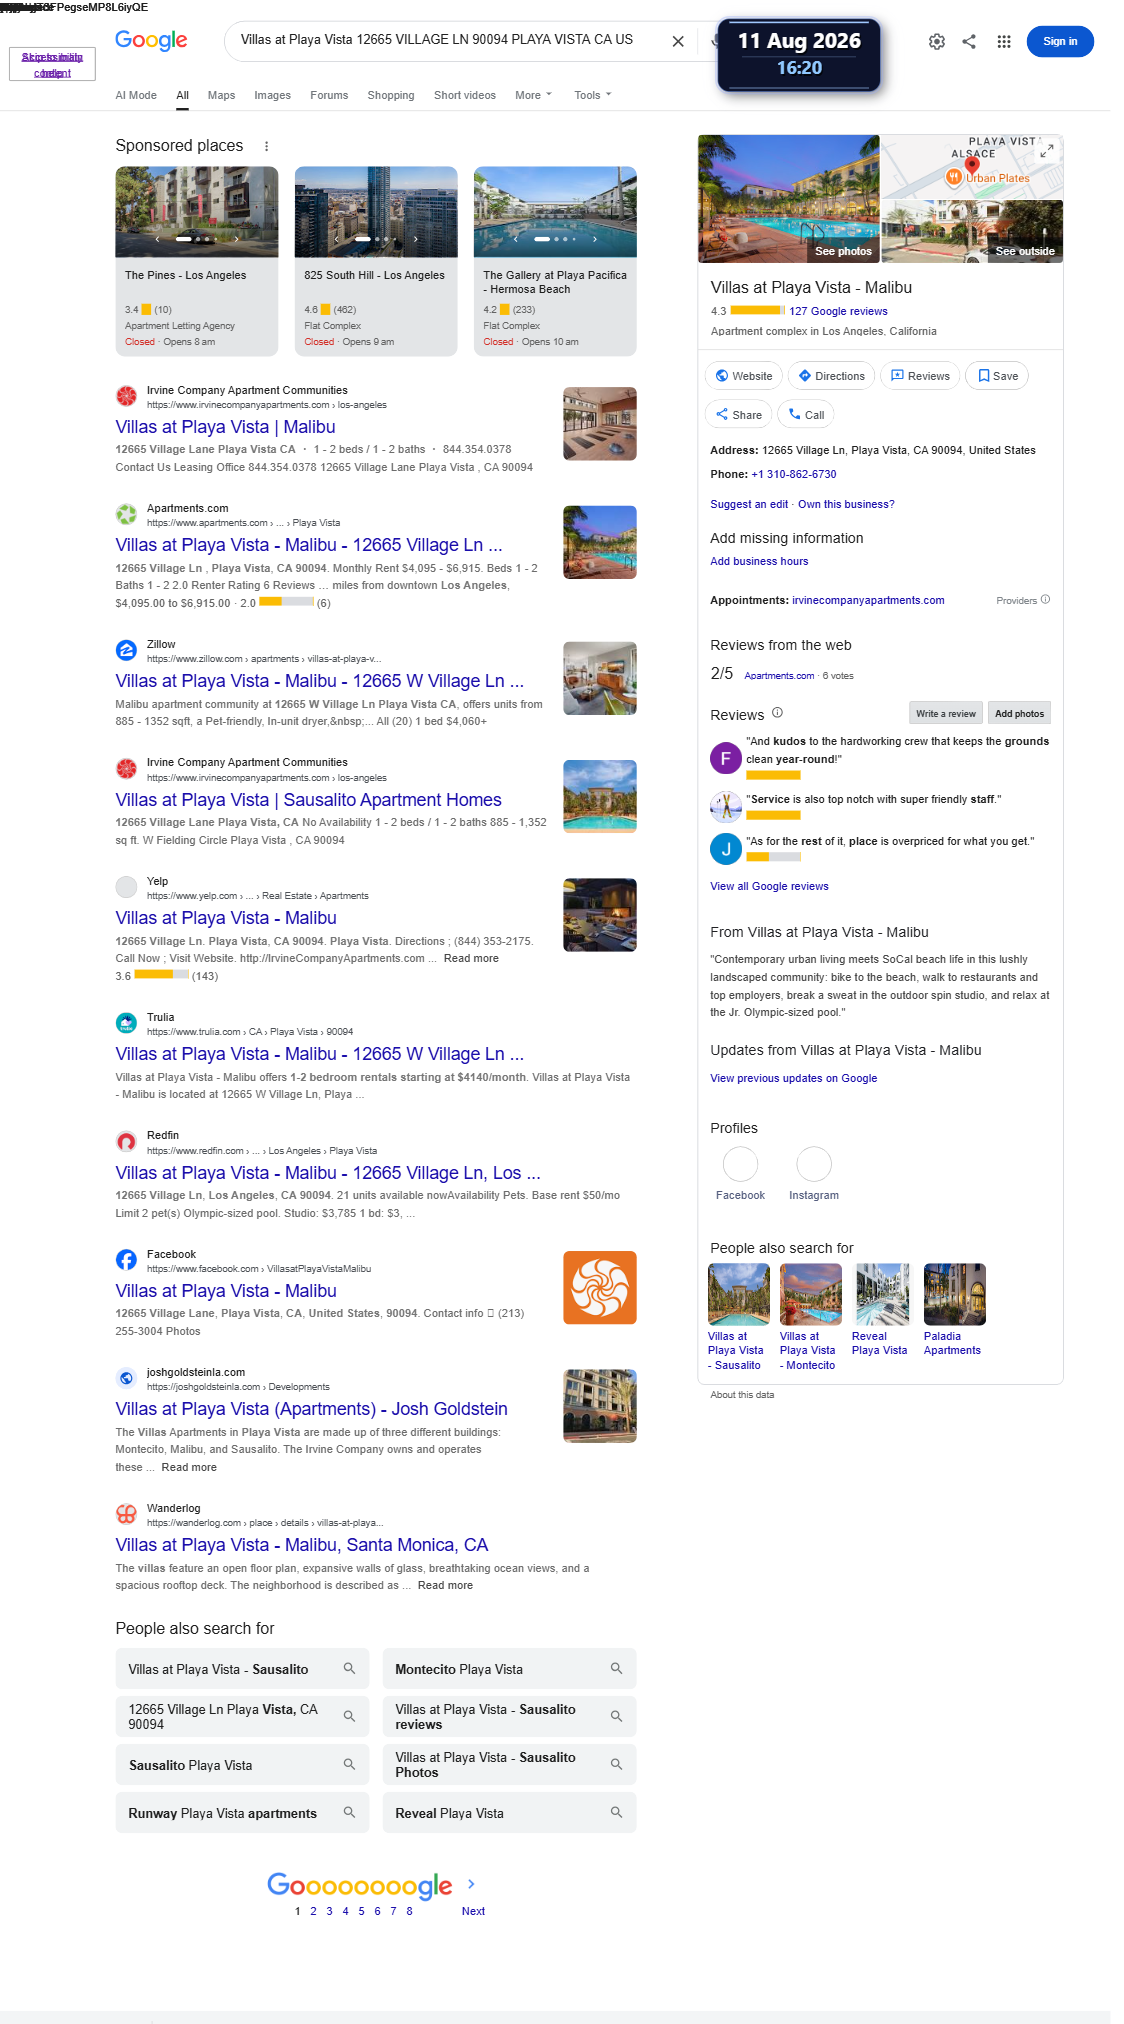This screenshot has height=2024, width=1124.
Task: Click the Save button in knowledge panel
Action: click(x=997, y=376)
